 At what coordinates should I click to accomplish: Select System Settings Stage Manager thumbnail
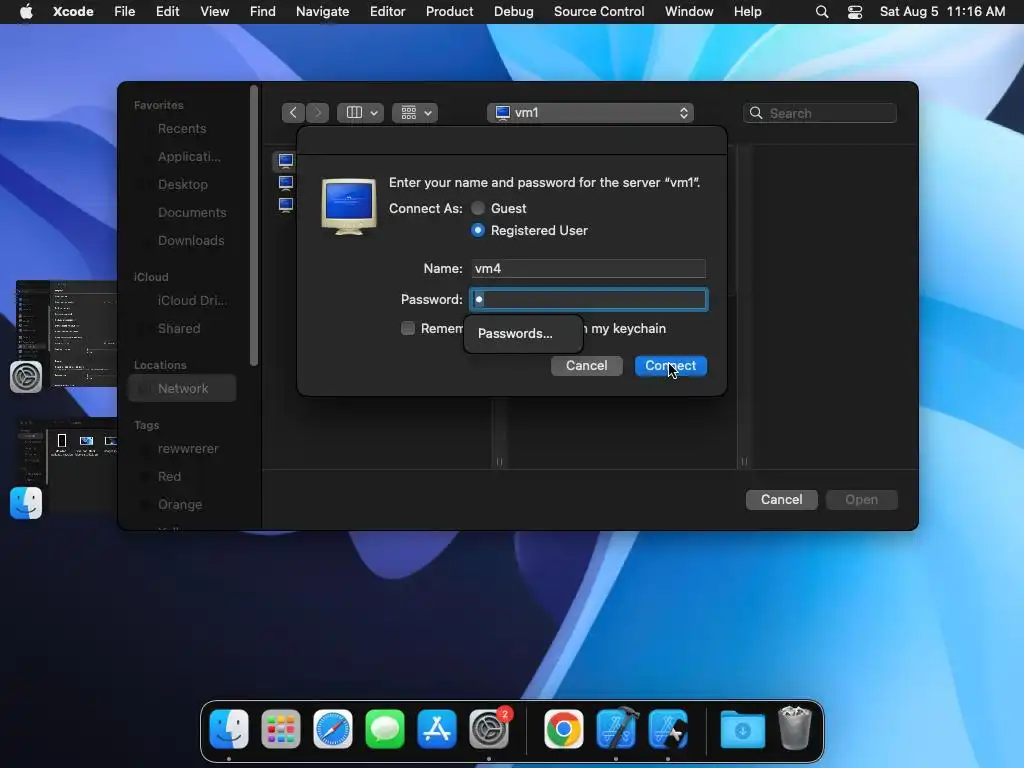click(x=67, y=333)
